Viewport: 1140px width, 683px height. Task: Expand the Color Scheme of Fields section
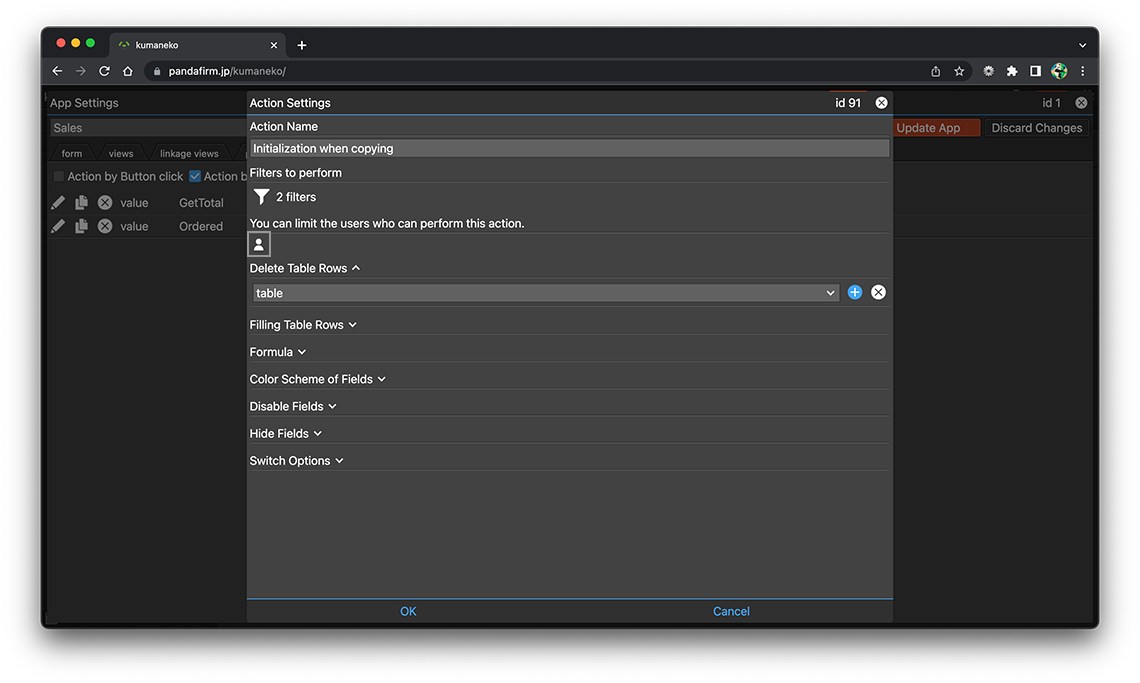[x=317, y=379]
